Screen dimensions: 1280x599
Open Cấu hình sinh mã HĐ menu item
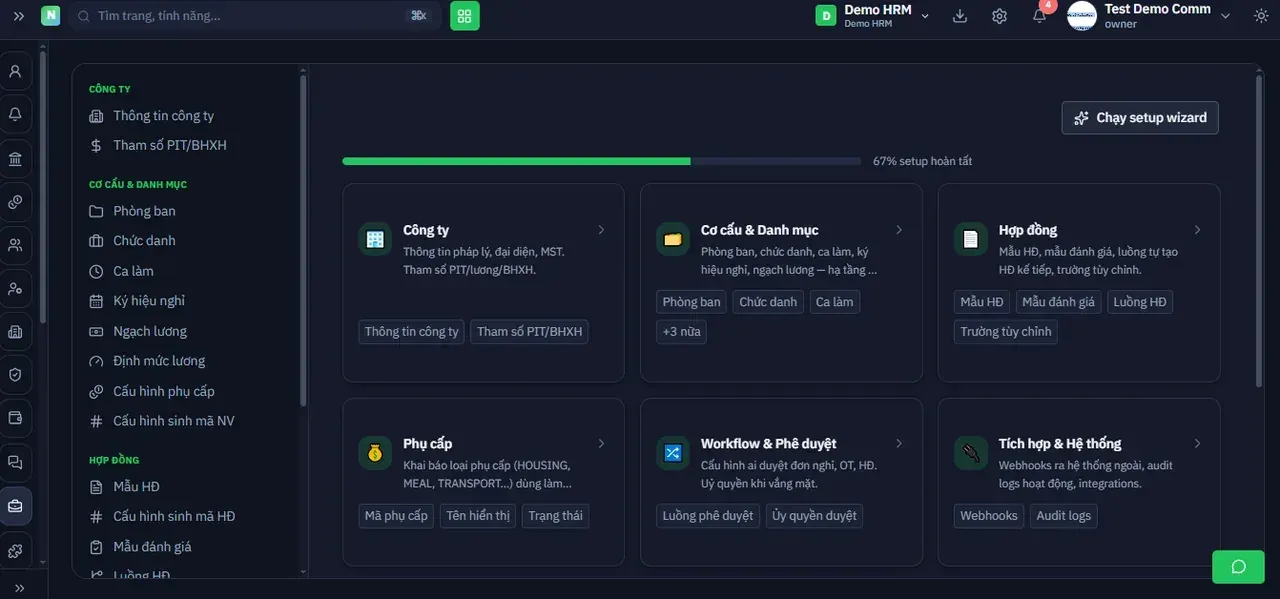(174, 517)
